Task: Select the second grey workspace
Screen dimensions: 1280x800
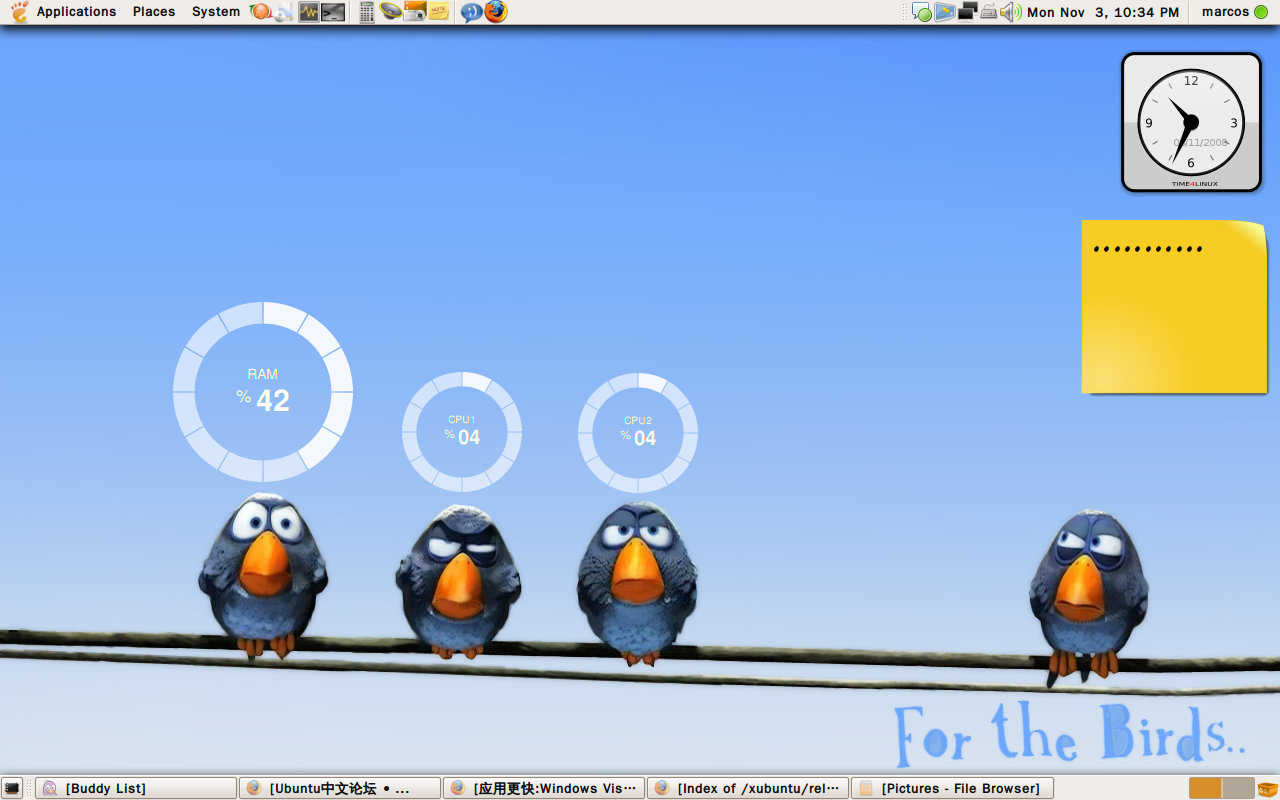Action: (x=1238, y=788)
